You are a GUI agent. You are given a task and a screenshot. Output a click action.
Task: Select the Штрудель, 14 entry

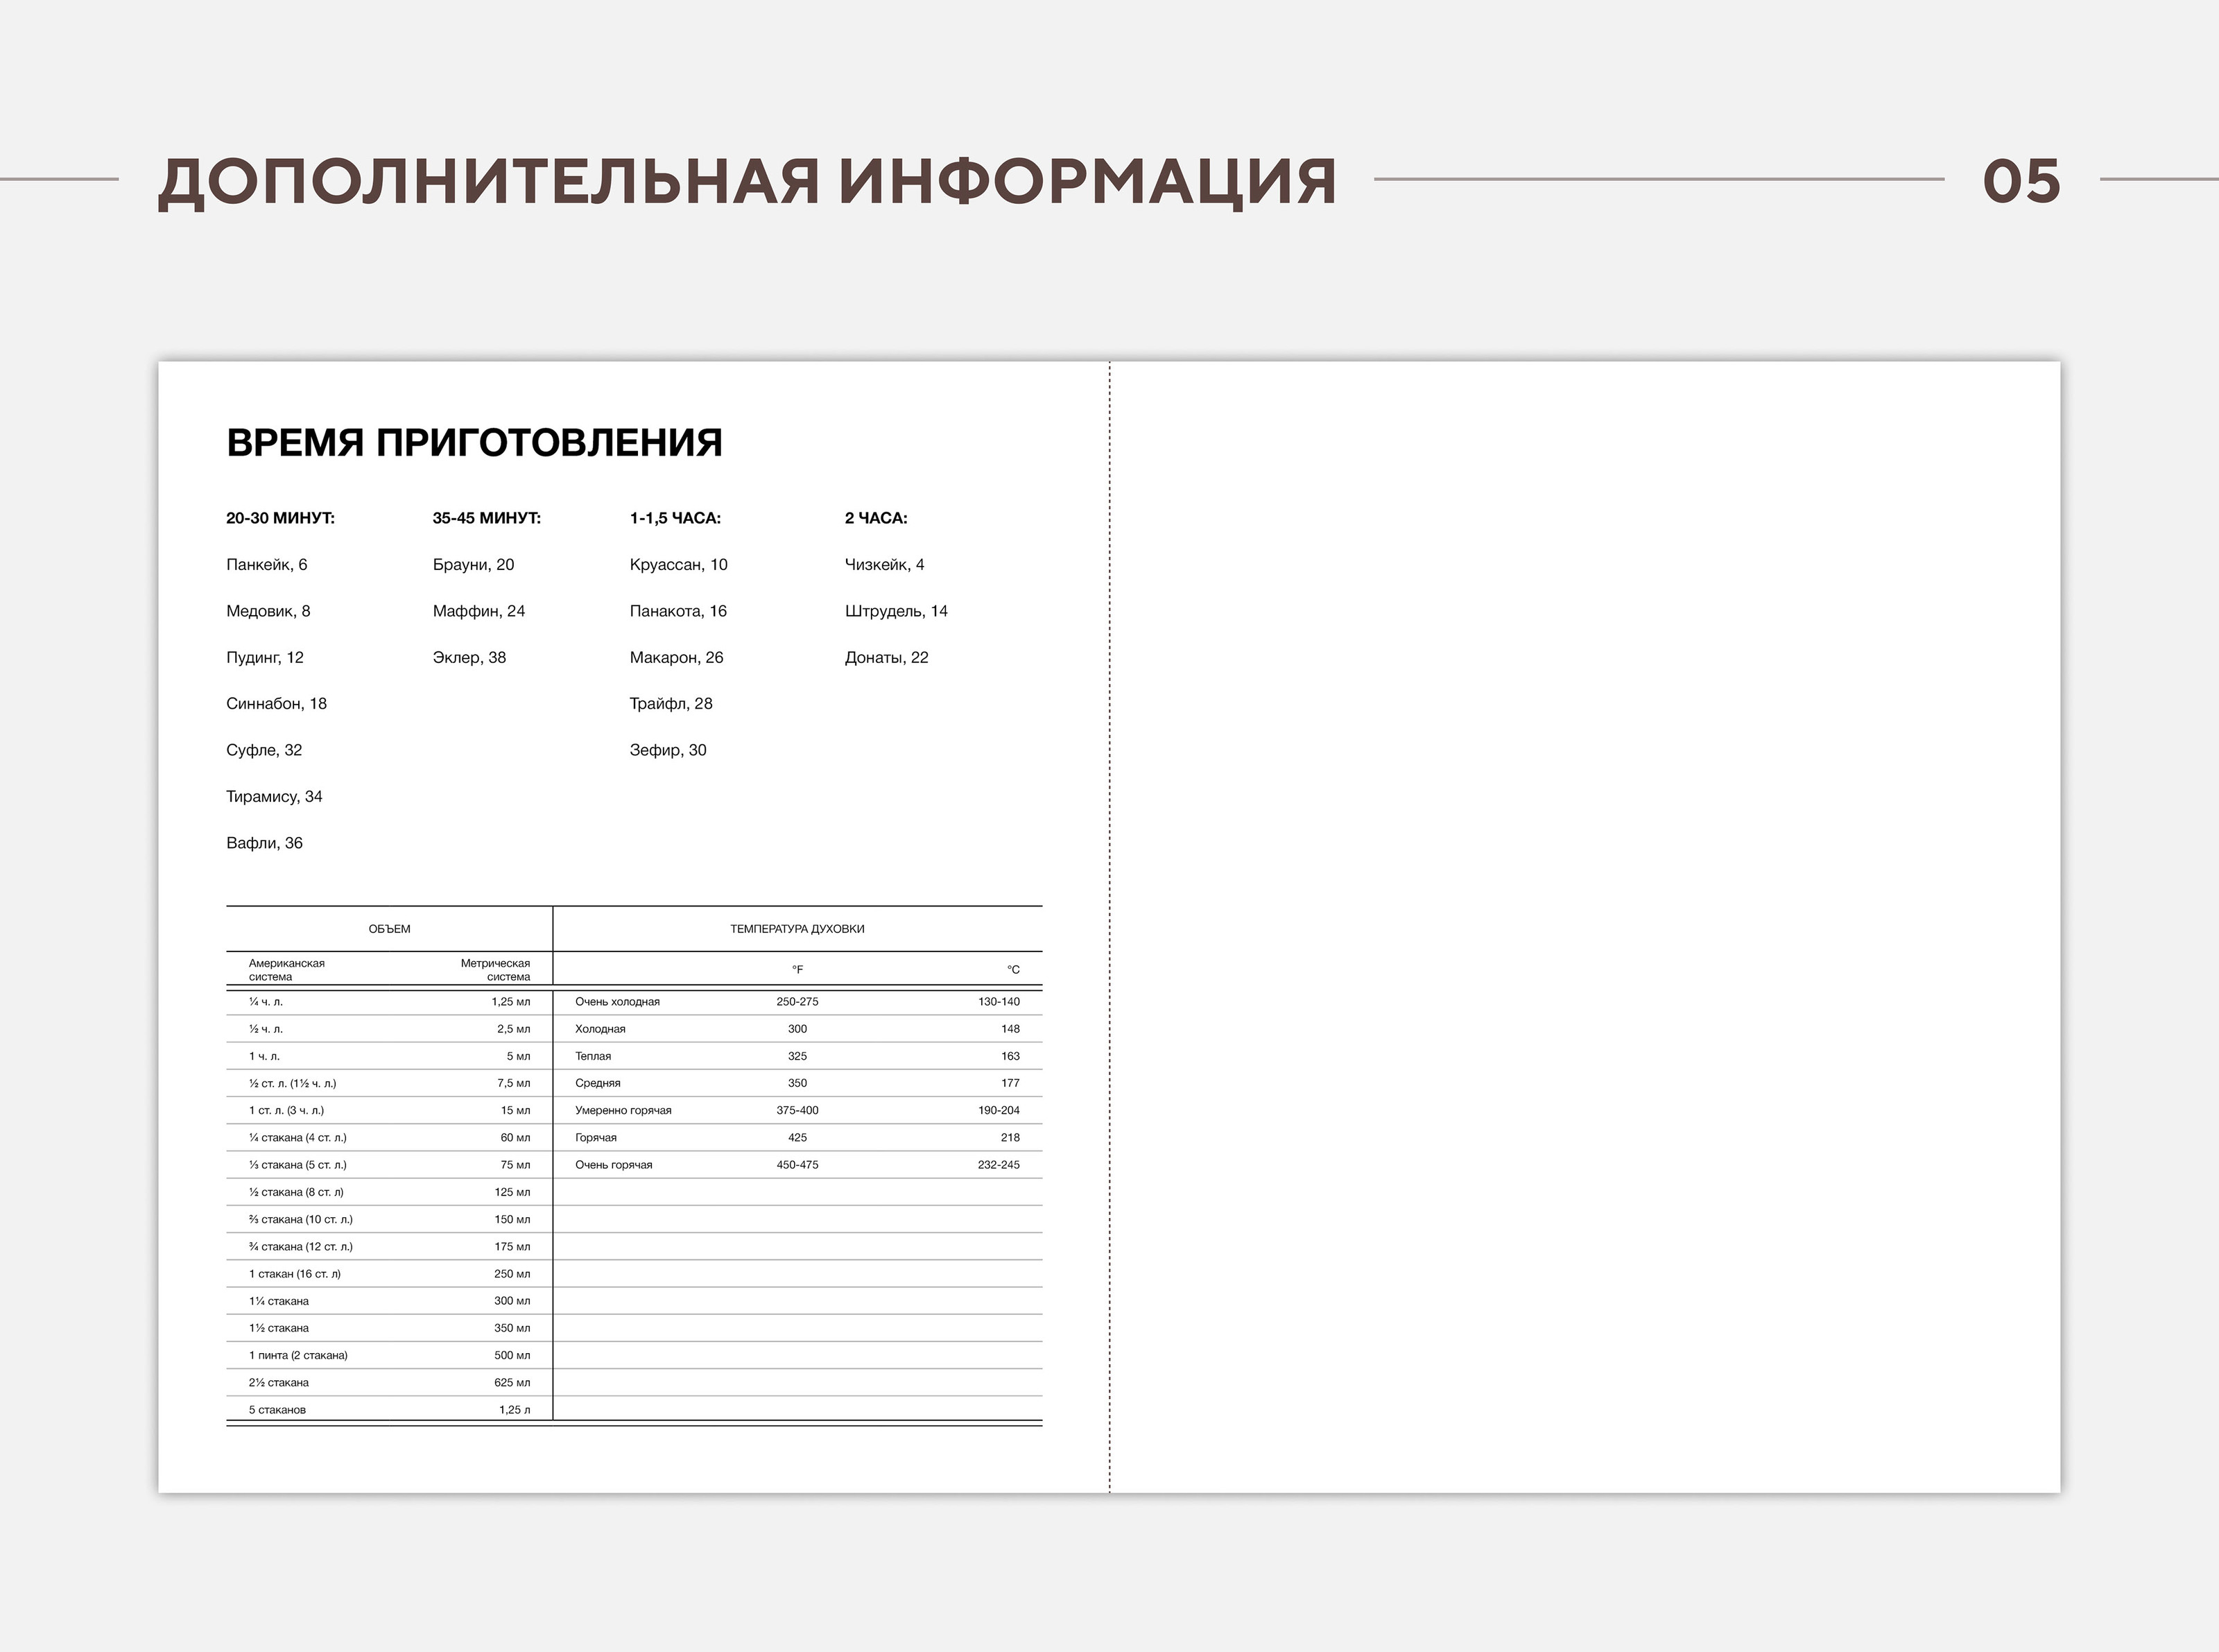[896, 611]
